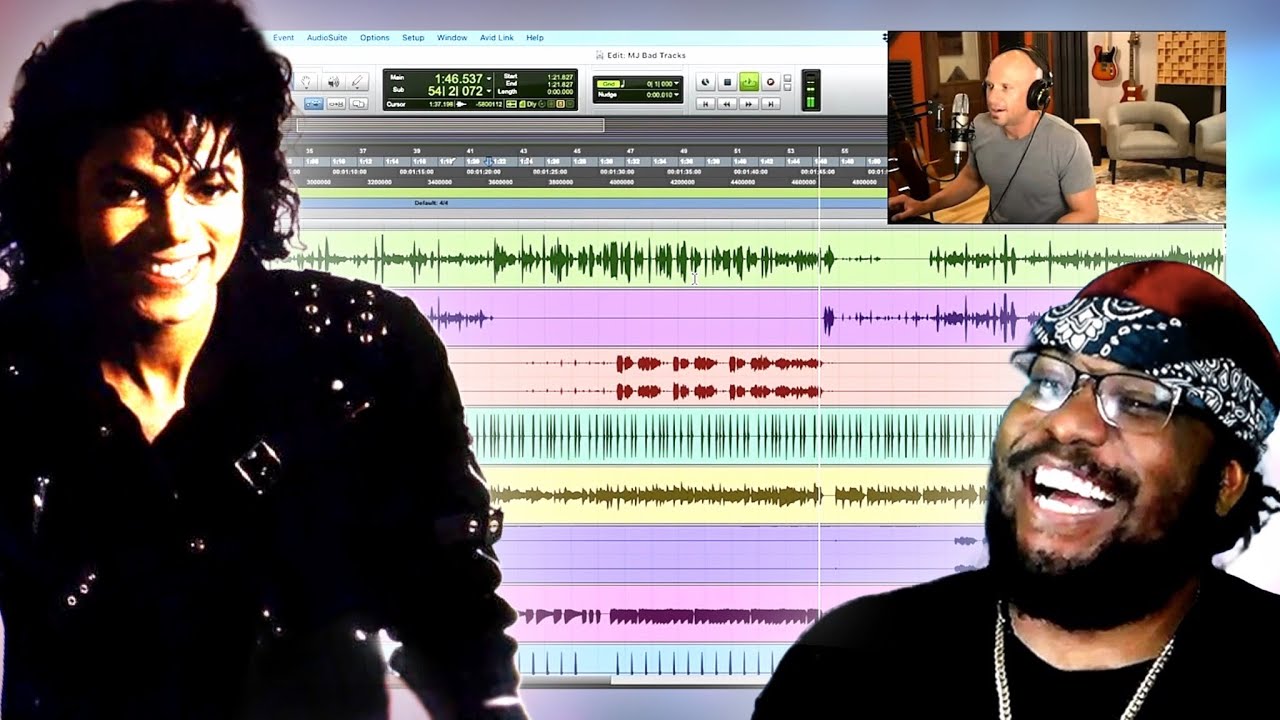
Task: Toggle the button below the Pencil tool
Action: point(359,103)
